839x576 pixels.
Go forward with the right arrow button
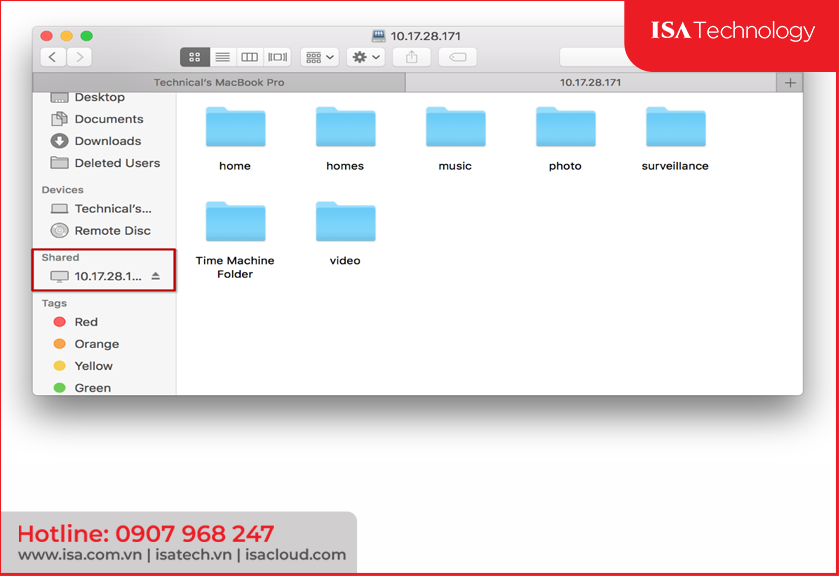pos(79,57)
